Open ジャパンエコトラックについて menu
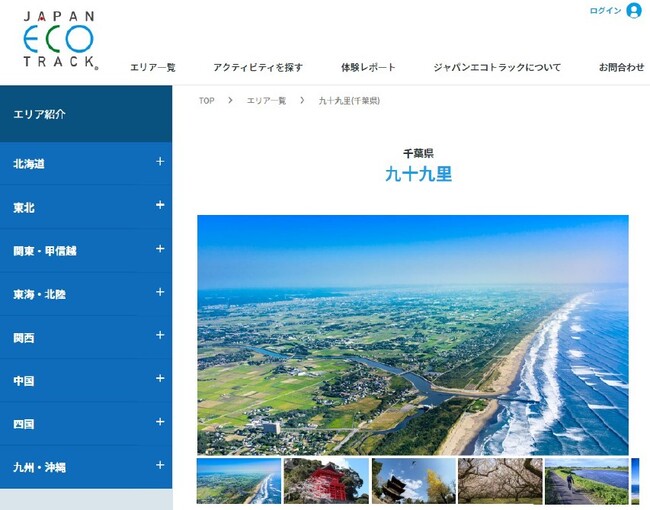 click(x=497, y=68)
